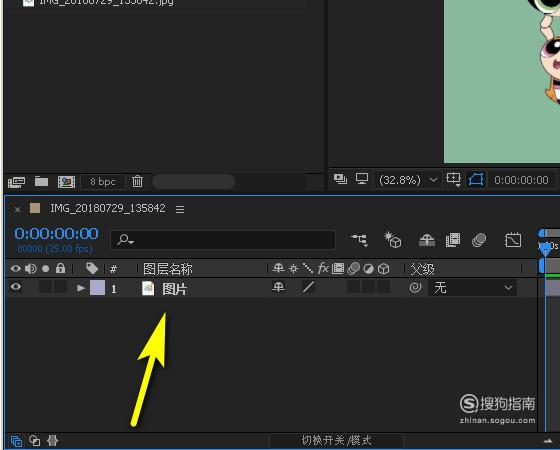Image resolution: width=560 pixels, height=450 pixels.
Task: Toggle 3D layer box on 图片 layer
Action: (384, 286)
